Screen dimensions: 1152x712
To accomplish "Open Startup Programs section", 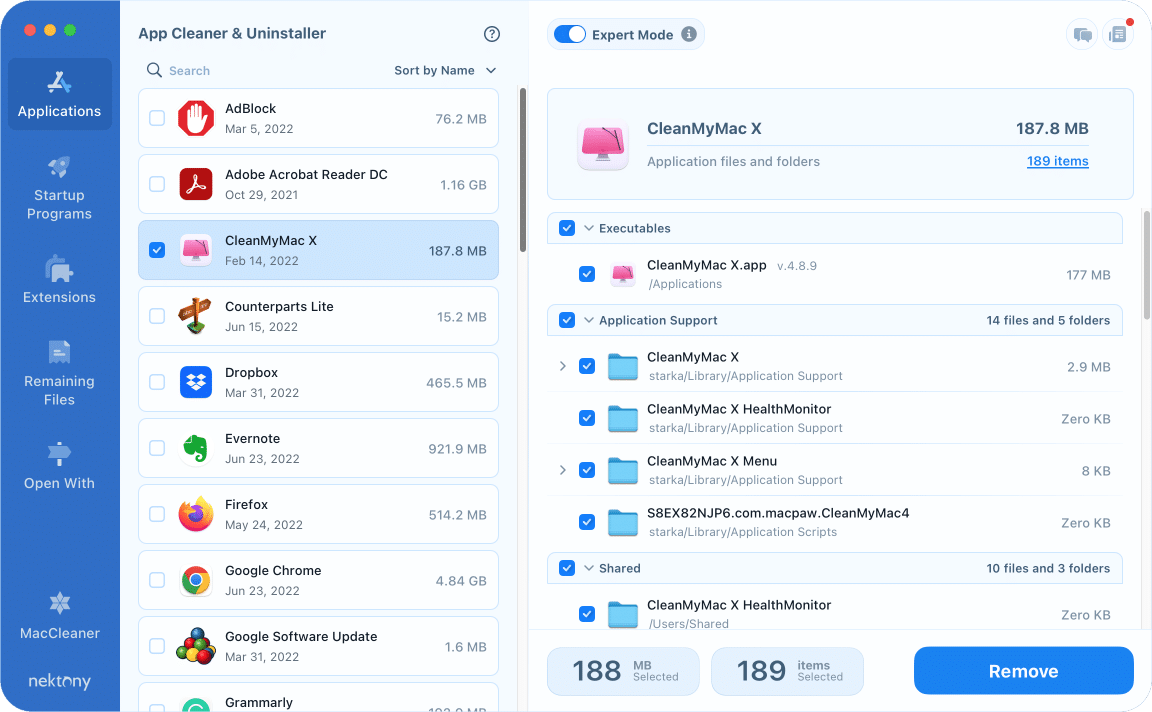I will [x=60, y=187].
